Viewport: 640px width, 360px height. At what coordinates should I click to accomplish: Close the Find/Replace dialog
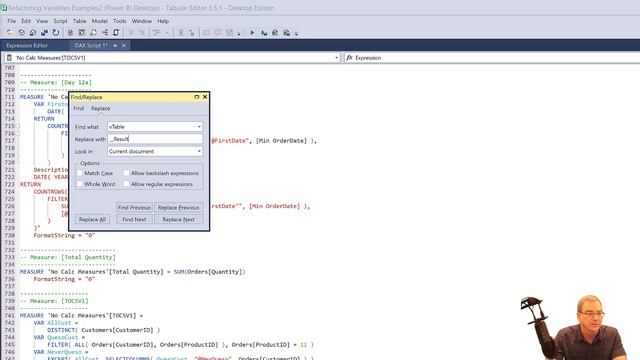(205, 97)
